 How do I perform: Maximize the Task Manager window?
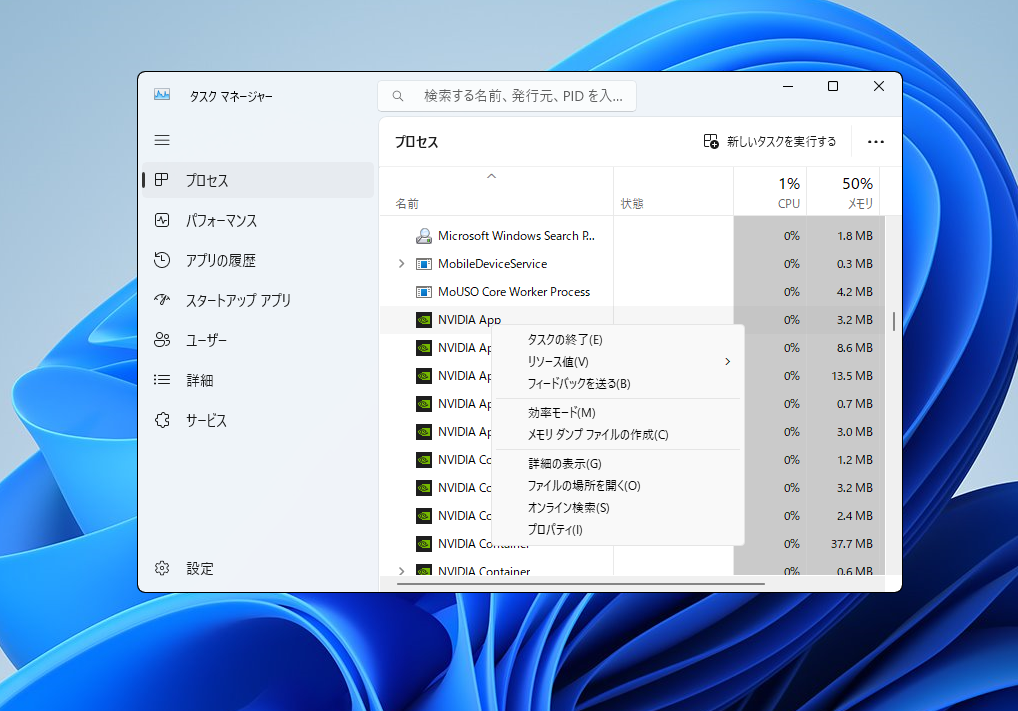point(833,86)
